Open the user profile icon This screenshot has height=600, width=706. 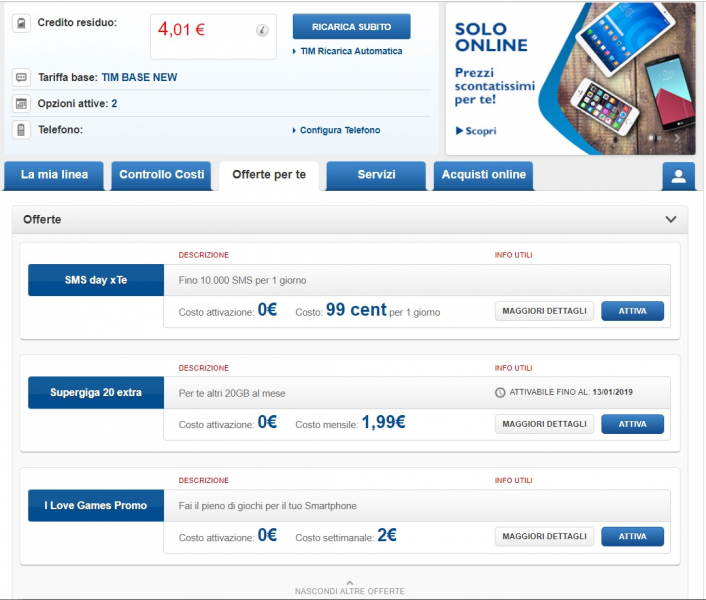(x=678, y=176)
